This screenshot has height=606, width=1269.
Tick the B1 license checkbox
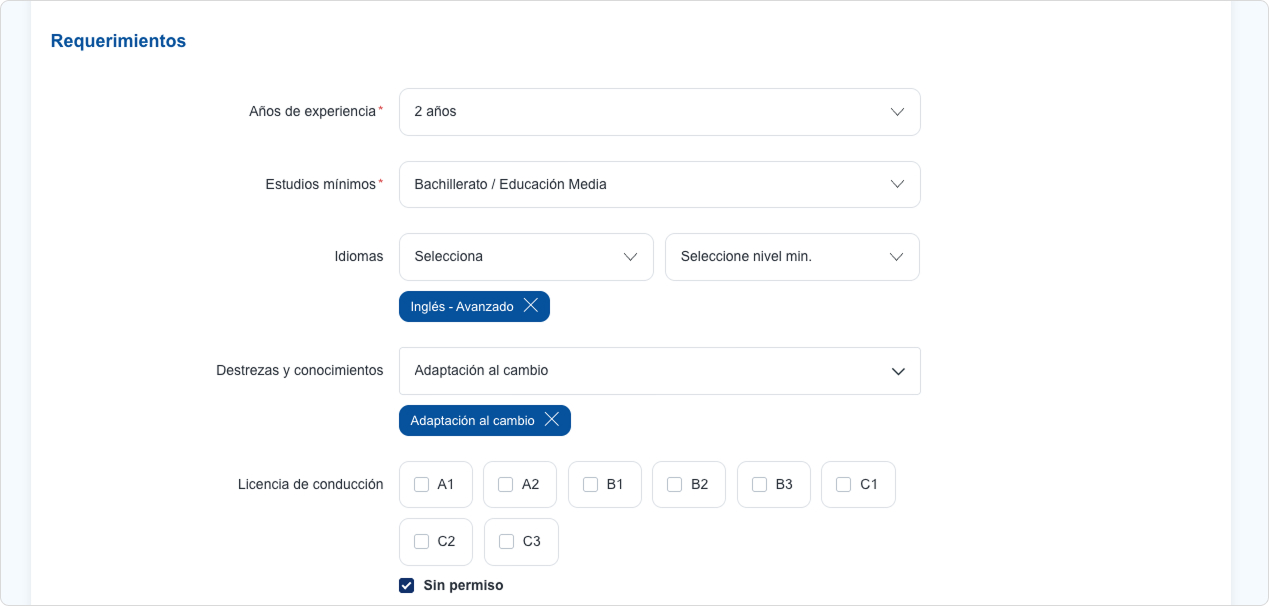[x=591, y=485]
